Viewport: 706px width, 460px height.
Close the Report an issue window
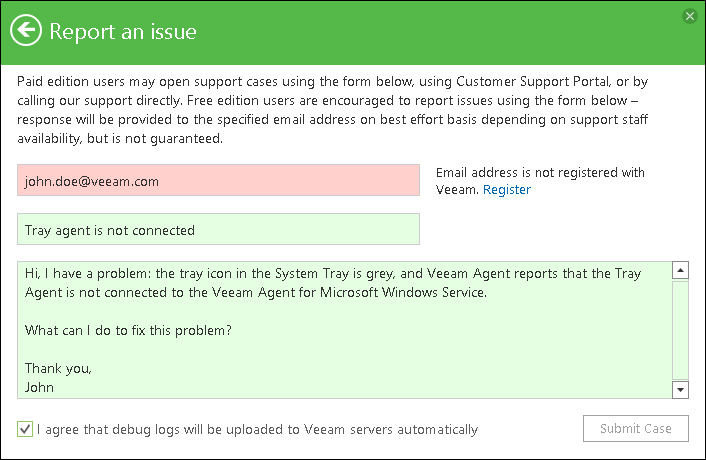click(689, 16)
